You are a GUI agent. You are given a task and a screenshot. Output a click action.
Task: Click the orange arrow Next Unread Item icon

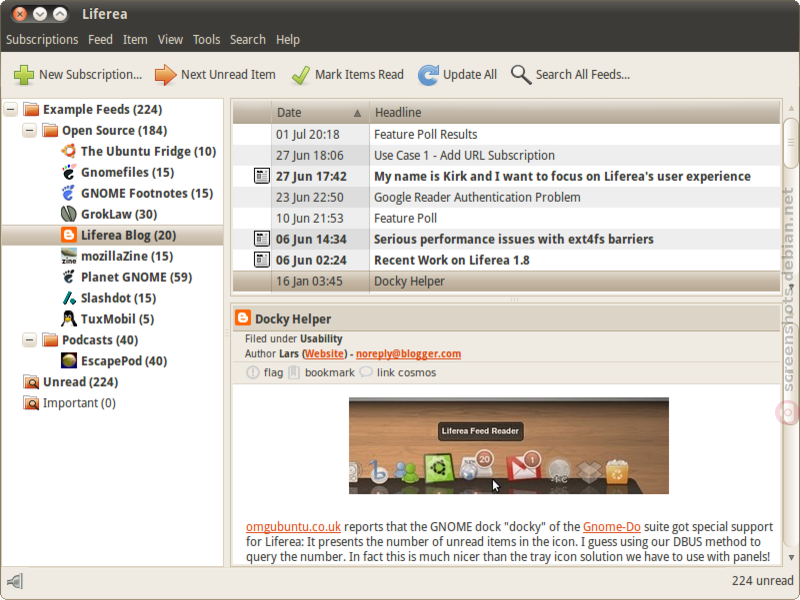click(165, 74)
